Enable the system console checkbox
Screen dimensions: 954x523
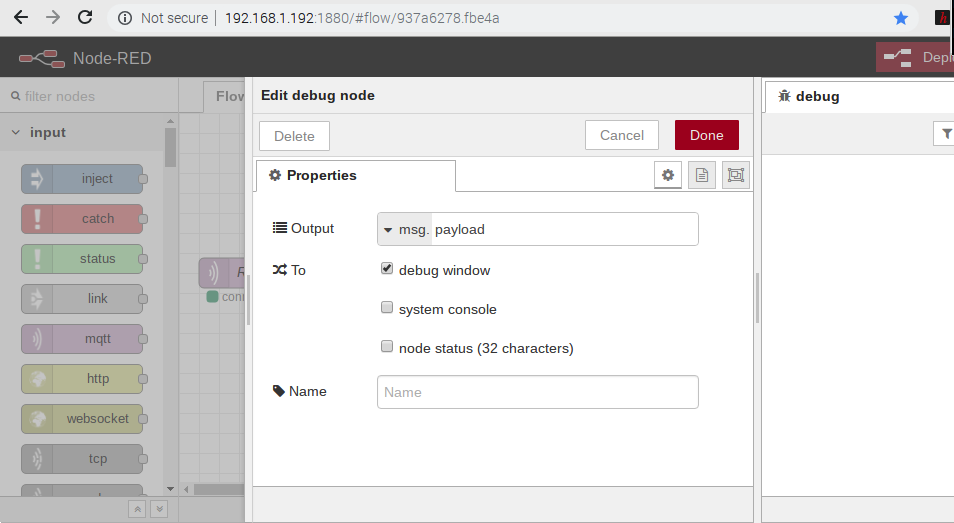tap(387, 308)
